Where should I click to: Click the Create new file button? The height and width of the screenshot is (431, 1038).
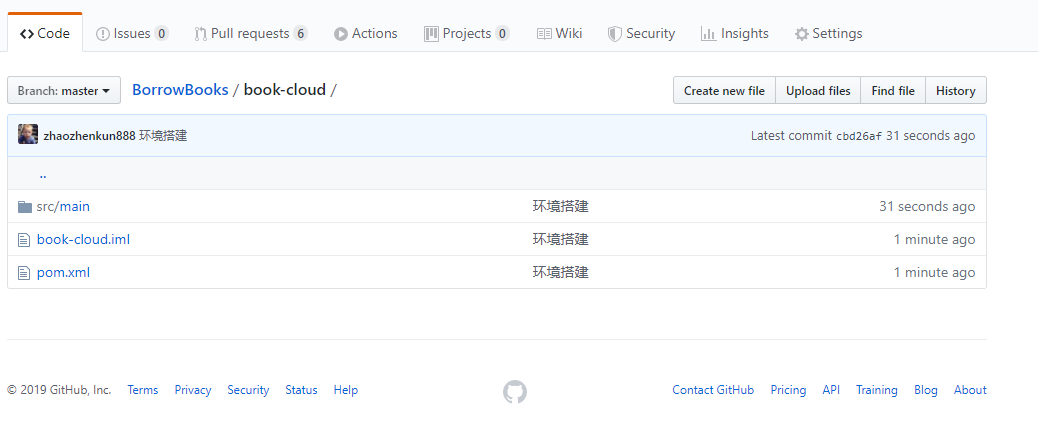click(724, 91)
